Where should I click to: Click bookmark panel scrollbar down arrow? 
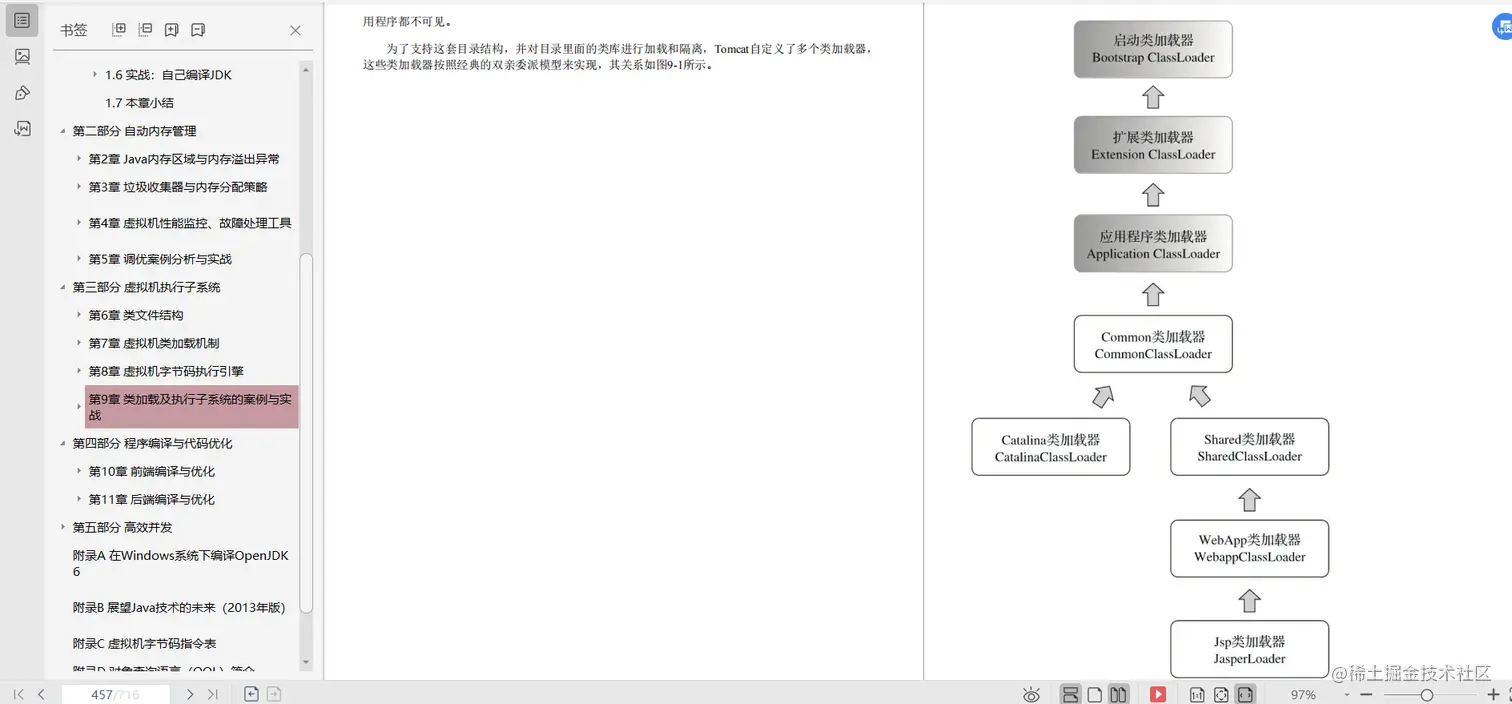coord(306,663)
